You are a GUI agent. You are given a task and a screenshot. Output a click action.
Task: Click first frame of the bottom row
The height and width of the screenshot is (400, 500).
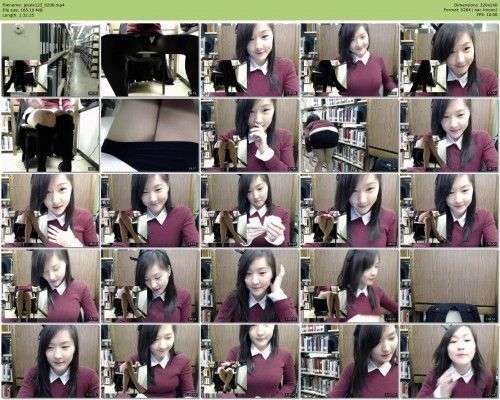tap(50, 361)
